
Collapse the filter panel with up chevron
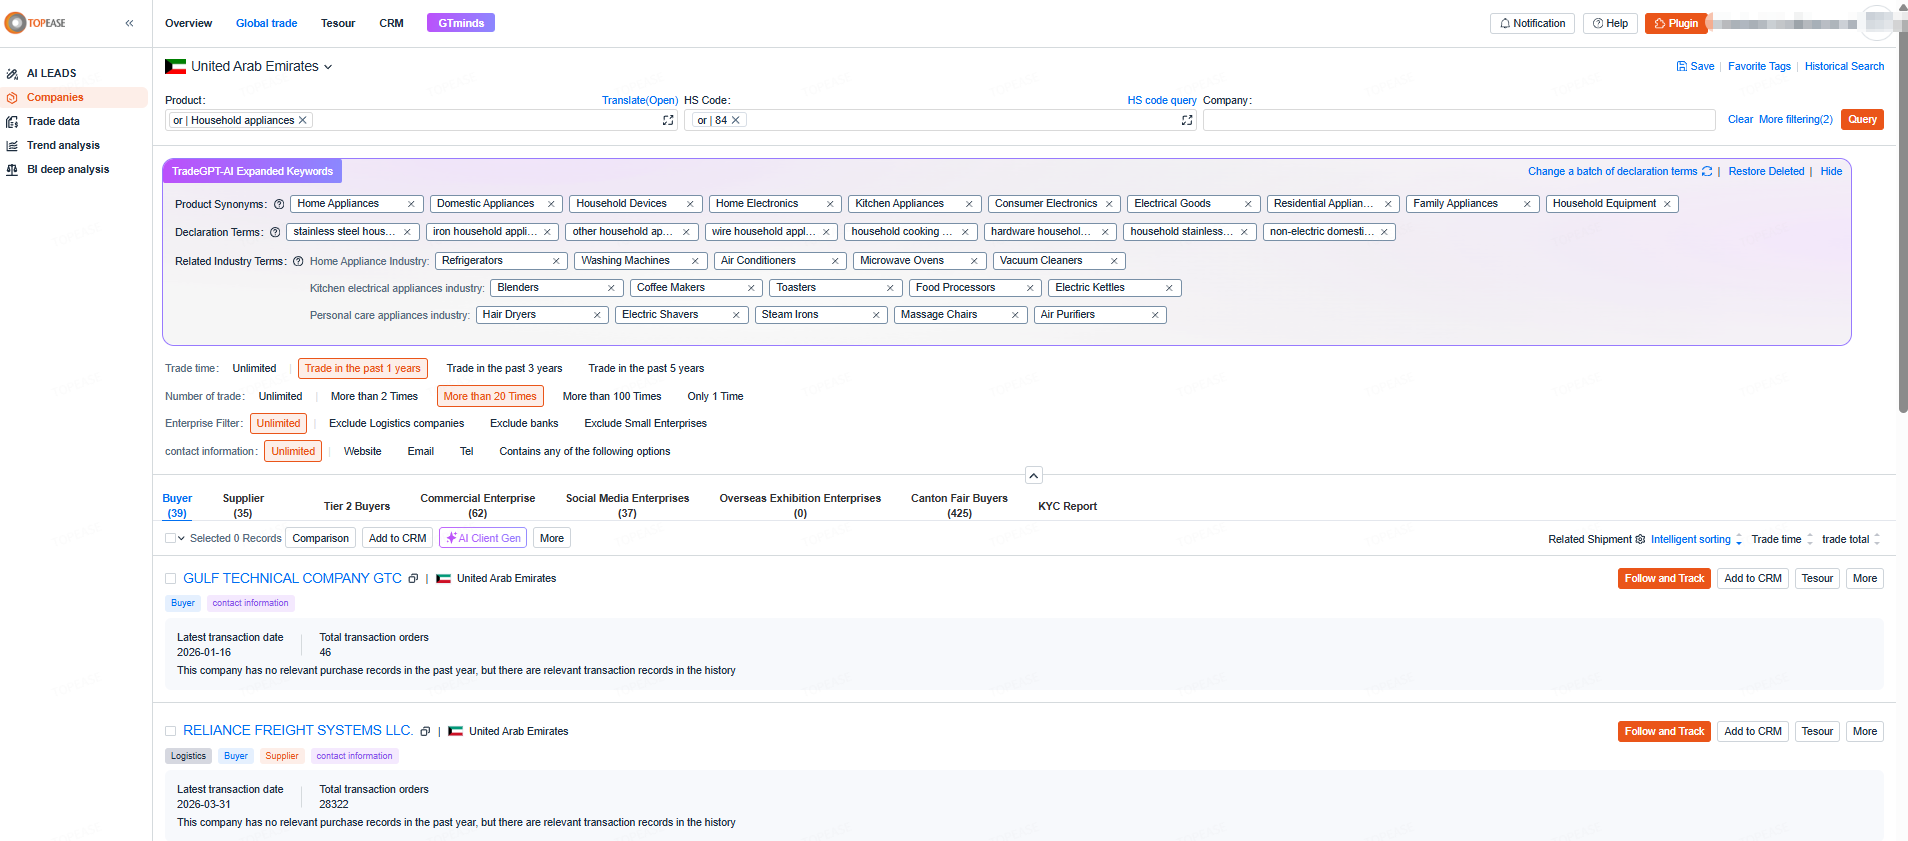[x=1034, y=476]
